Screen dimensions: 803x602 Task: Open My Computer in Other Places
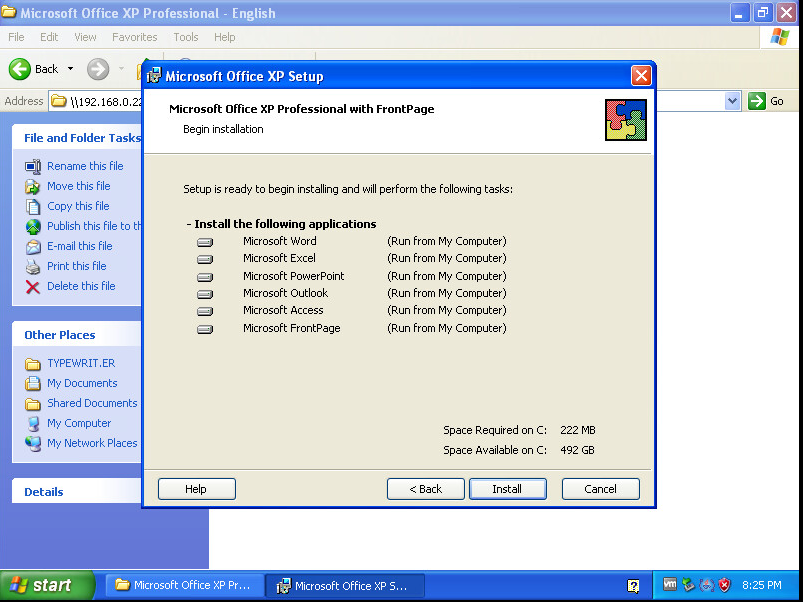pyautogui.click(x=79, y=423)
